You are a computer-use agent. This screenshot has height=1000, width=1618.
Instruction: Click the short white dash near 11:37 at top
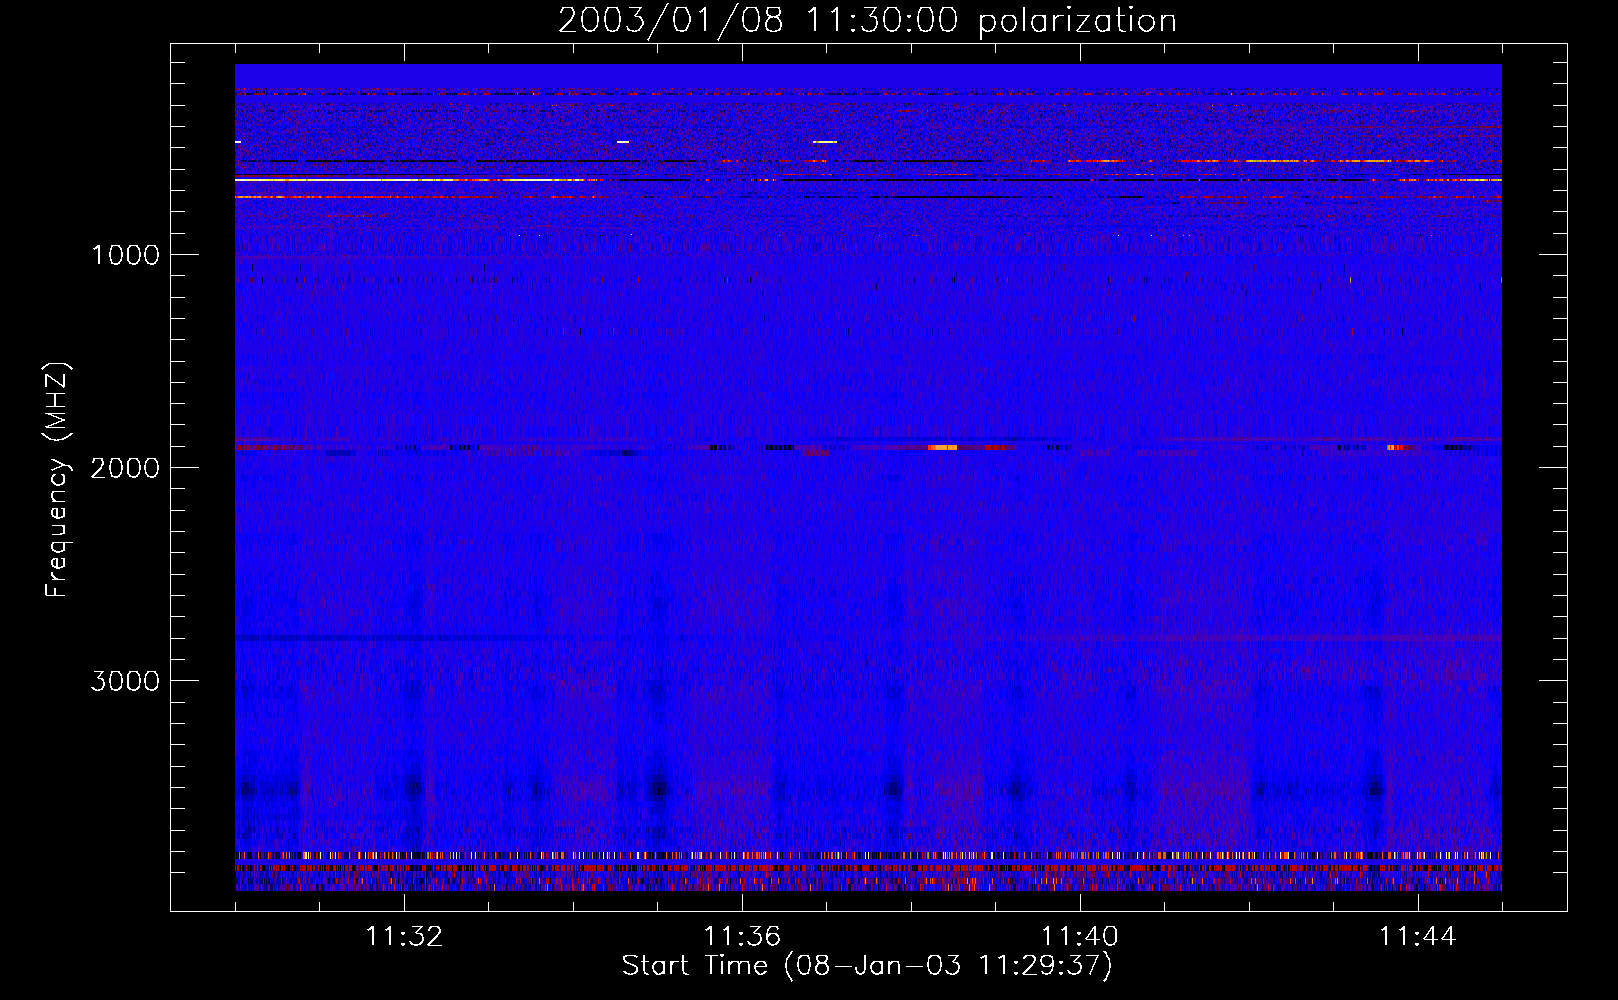[x=825, y=142]
